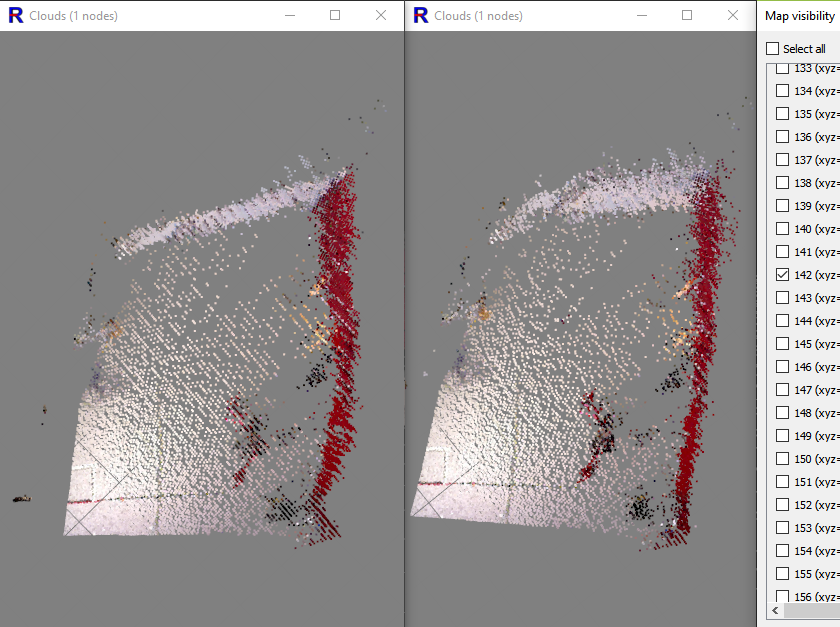The height and width of the screenshot is (627, 840).
Task: Click the left window's Clouds title bar
Action: point(150,15)
